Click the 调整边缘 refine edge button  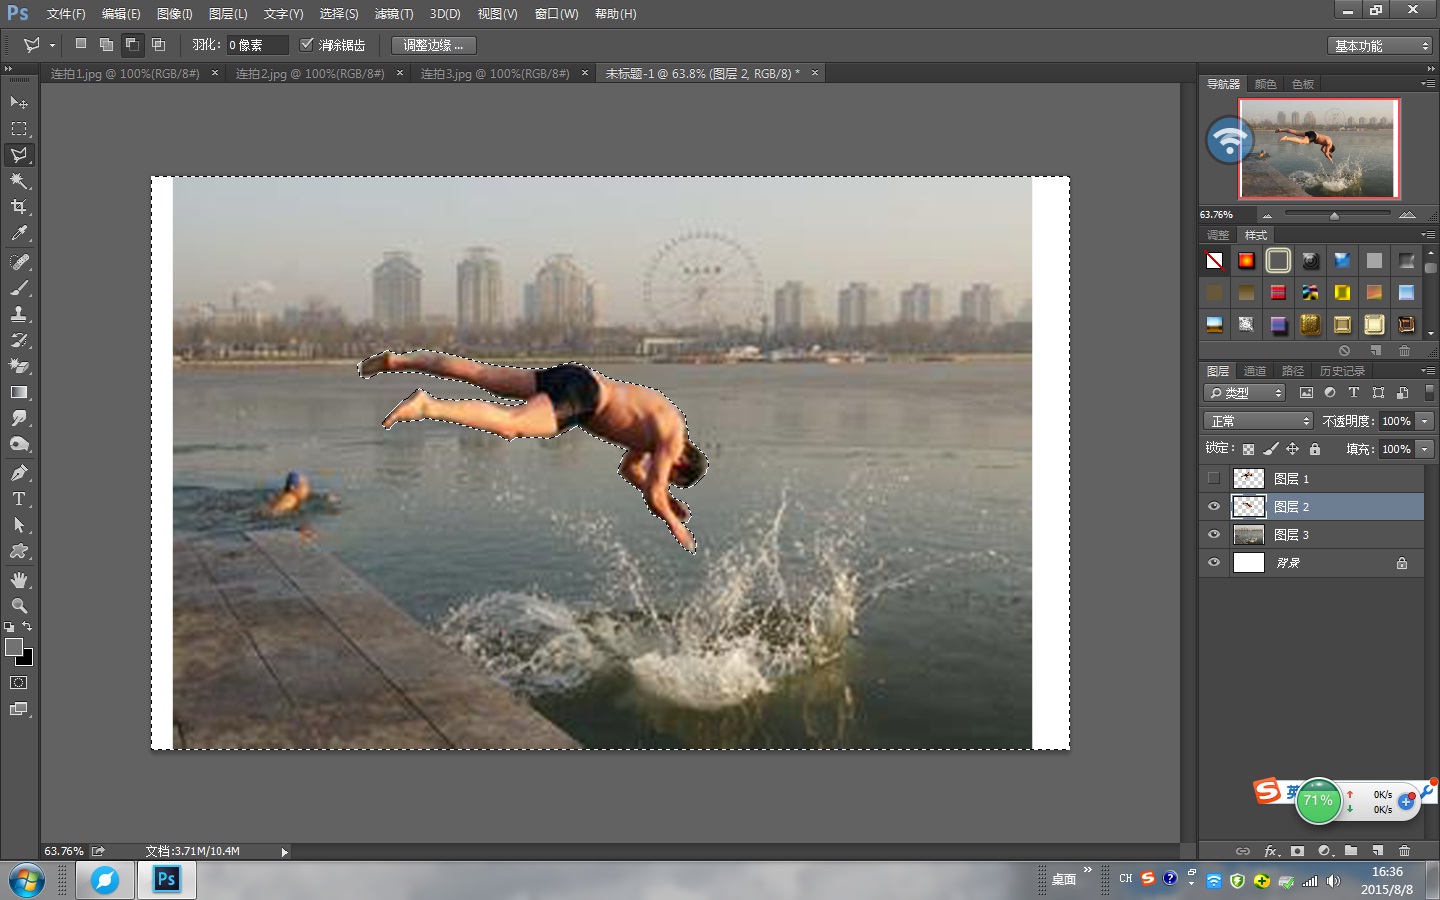pos(434,45)
